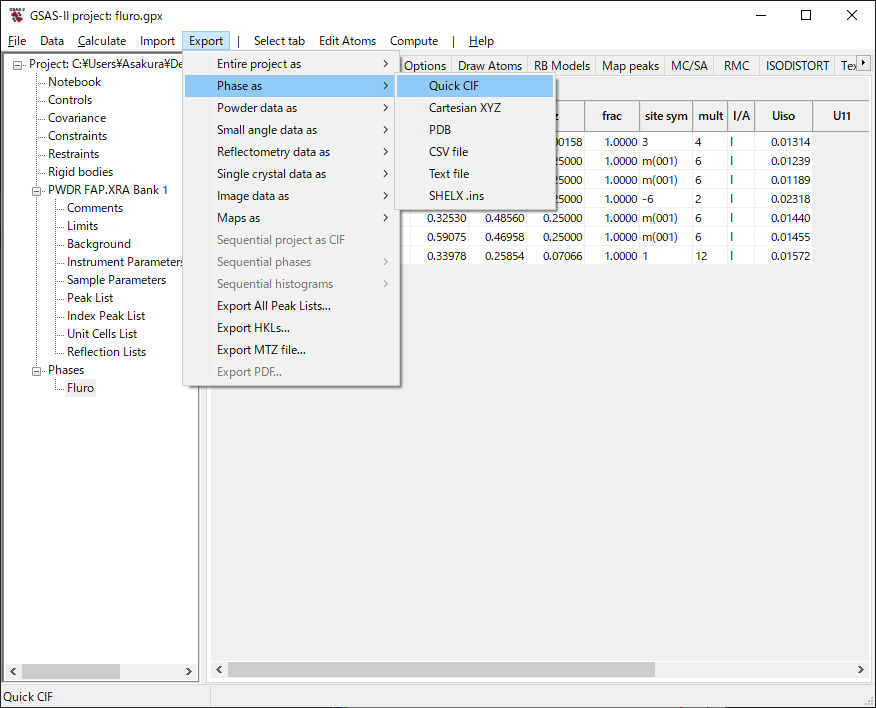Click the Uiso column header
The image size is (876, 708).
(x=783, y=116)
